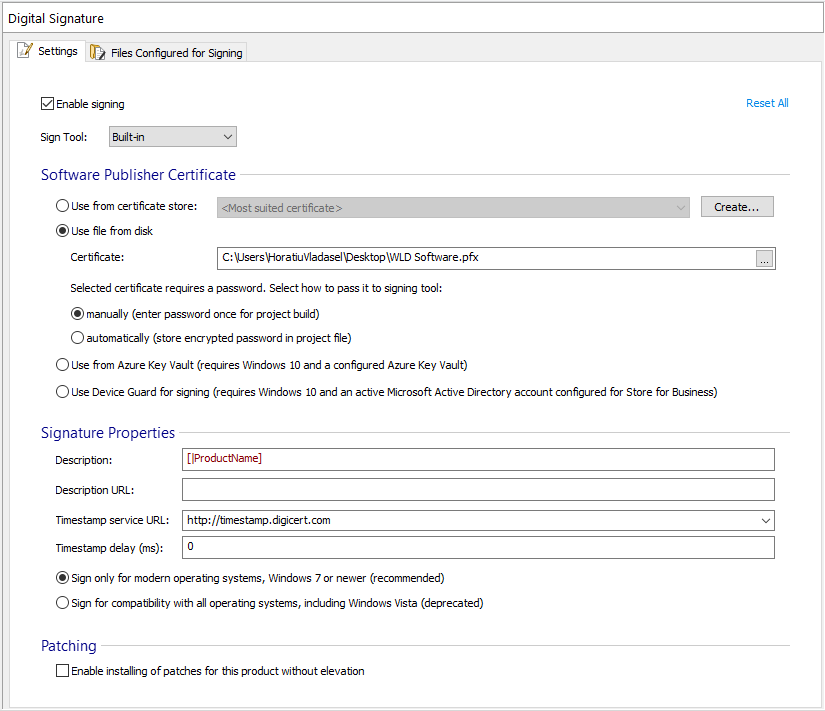Switch to the Settings tab
Viewport: 825px width, 711px height.
[48, 51]
